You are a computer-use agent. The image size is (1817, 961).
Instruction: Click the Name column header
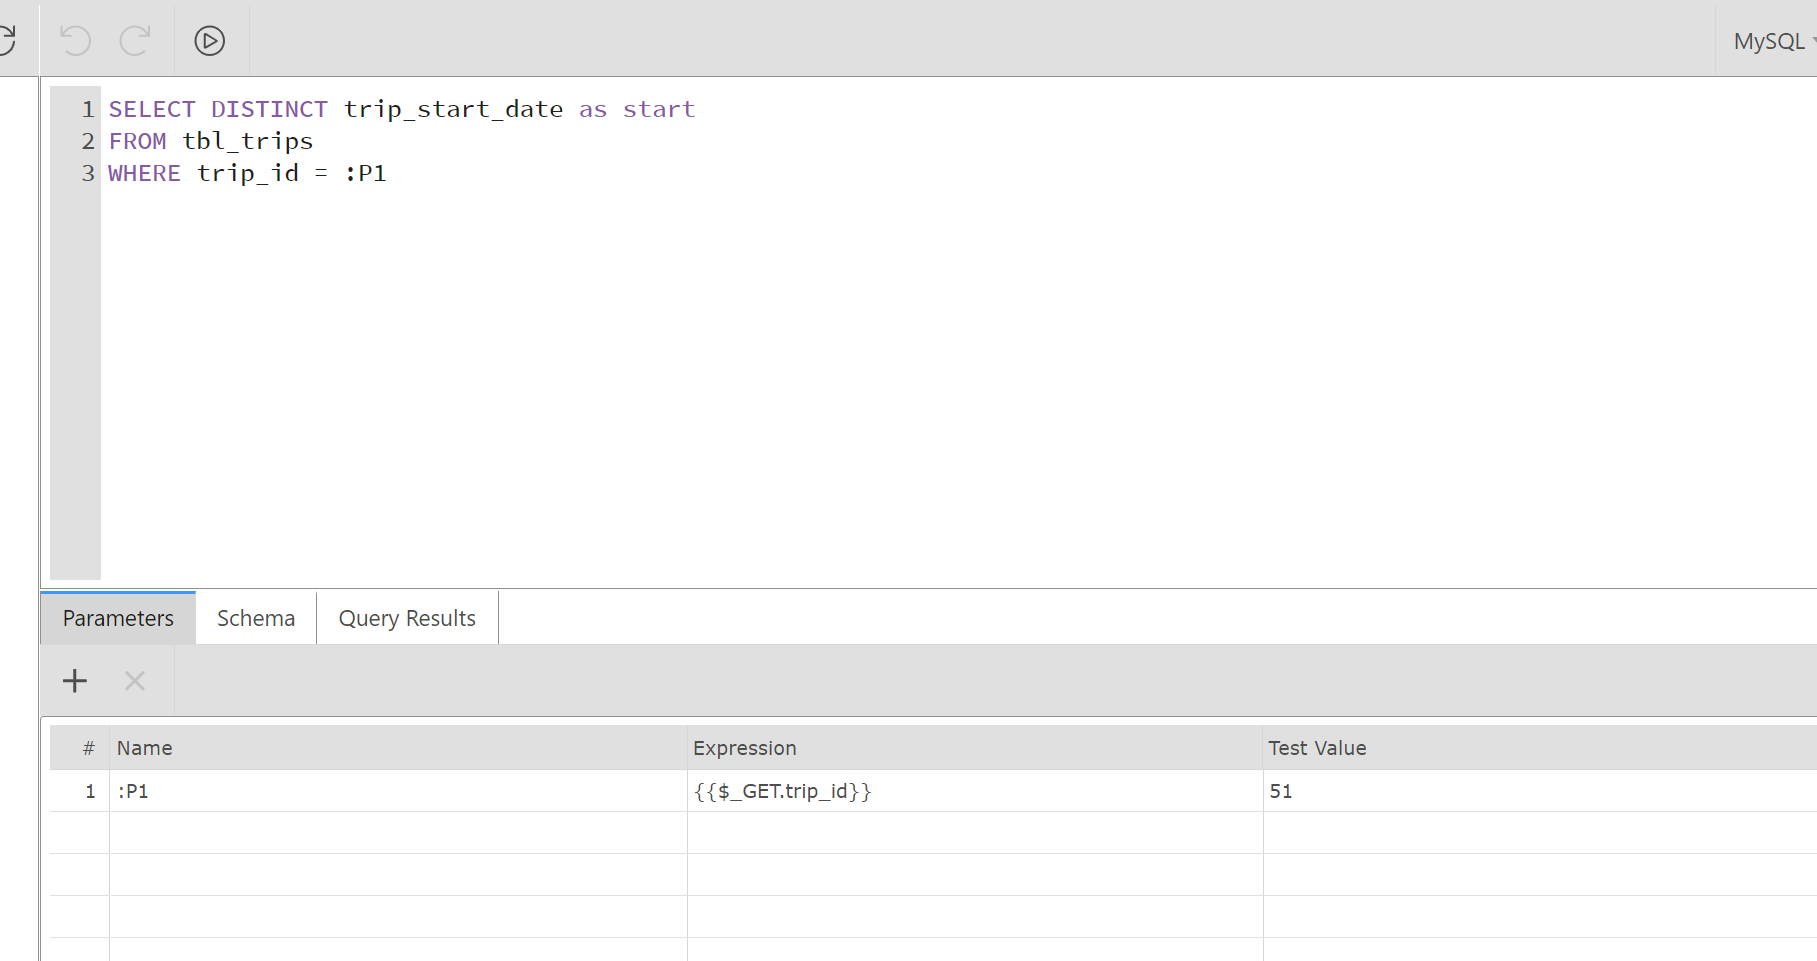point(143,747)
